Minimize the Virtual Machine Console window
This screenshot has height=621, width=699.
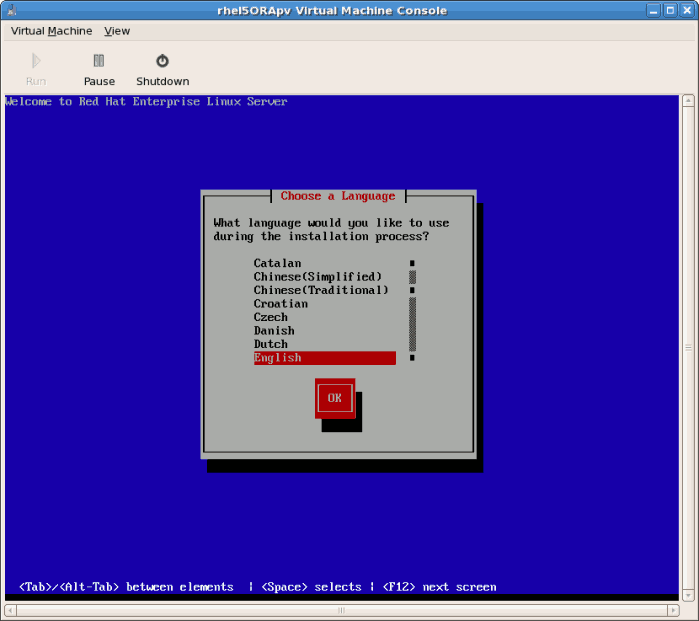pos(653,10)
